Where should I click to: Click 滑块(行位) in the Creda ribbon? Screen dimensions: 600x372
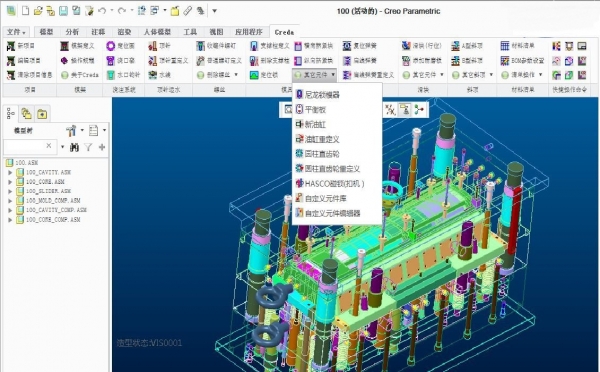coord(422,46)
